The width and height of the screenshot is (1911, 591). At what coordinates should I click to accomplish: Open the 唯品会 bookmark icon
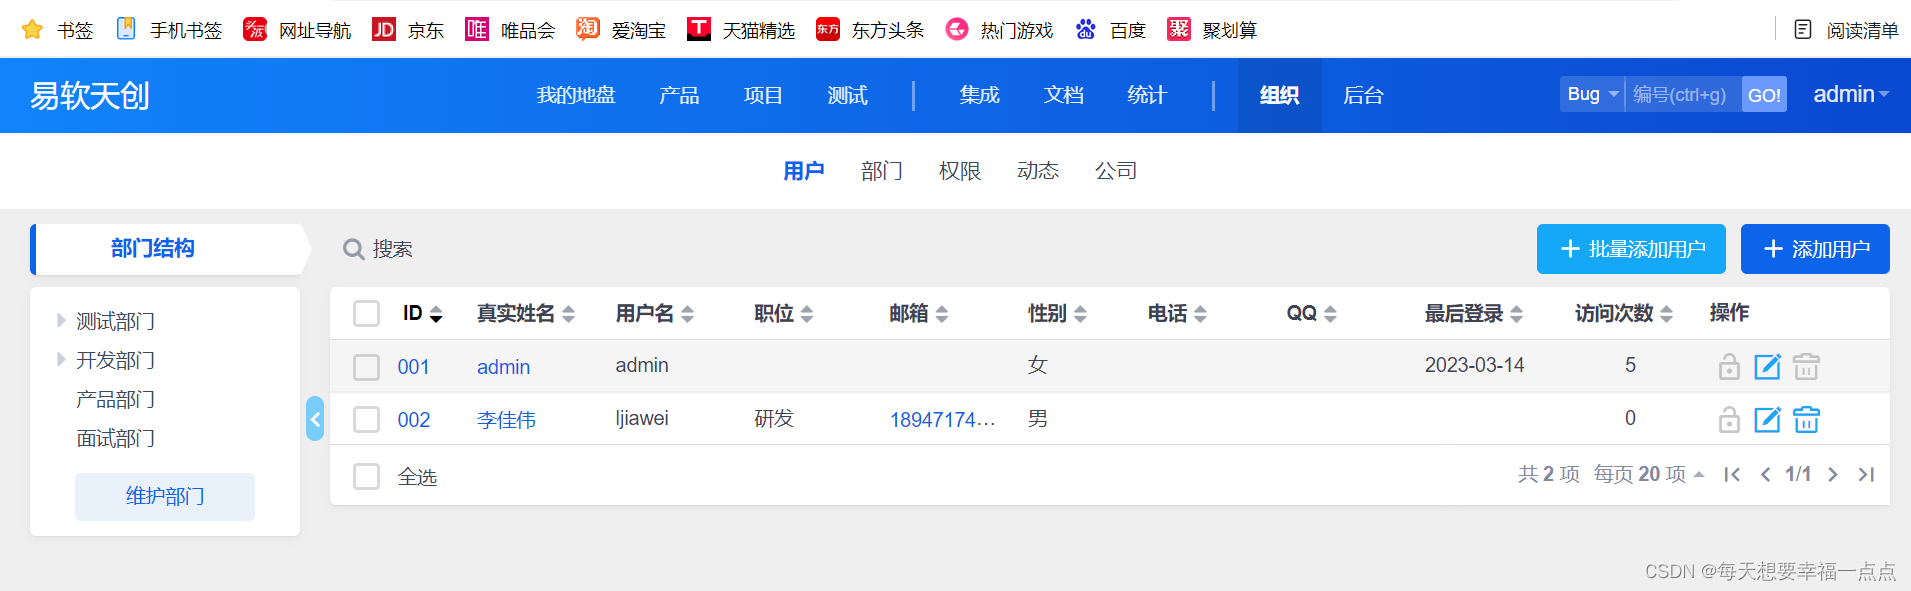tap(477, 29)
